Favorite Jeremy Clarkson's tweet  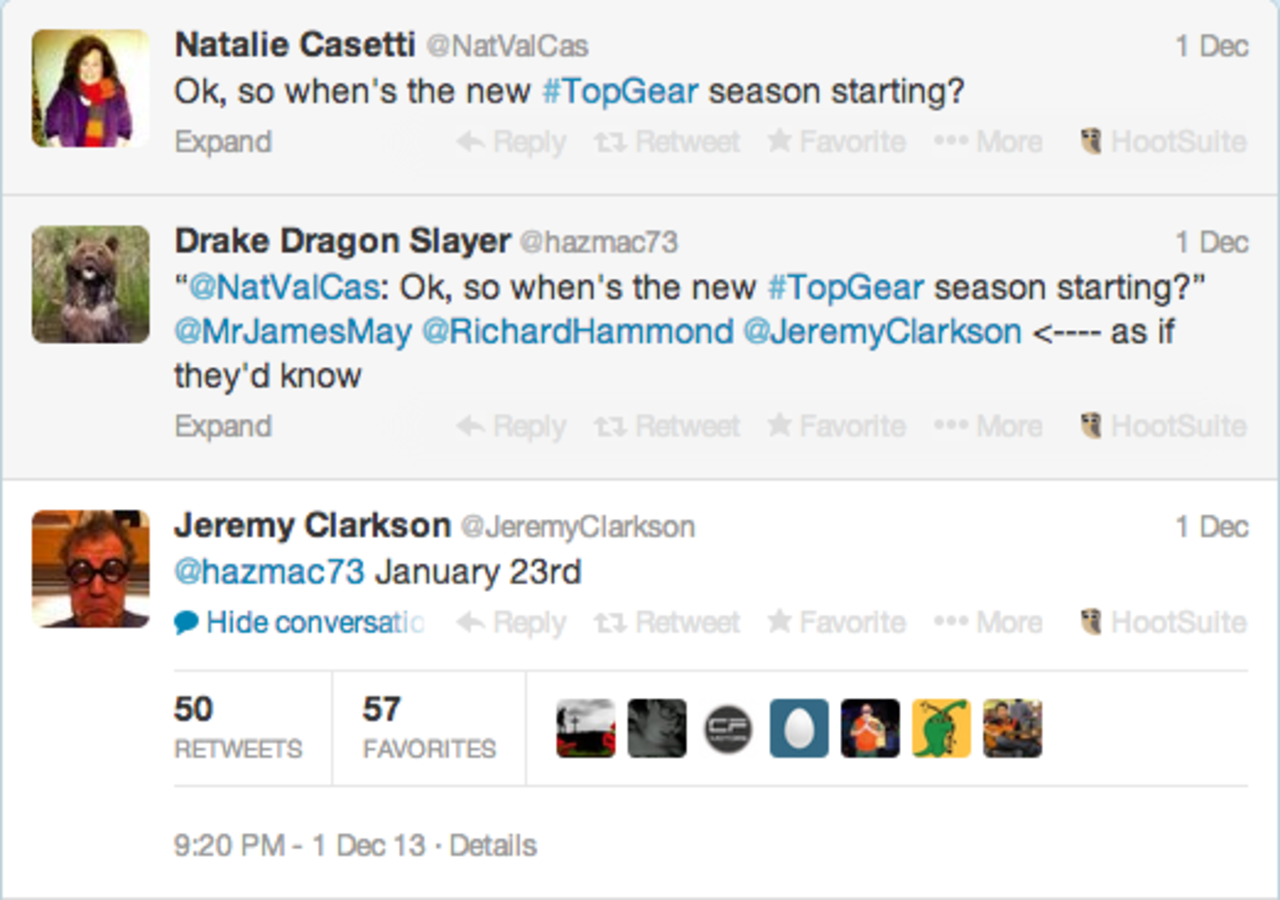pyautogui.click(x=836, y=623)
